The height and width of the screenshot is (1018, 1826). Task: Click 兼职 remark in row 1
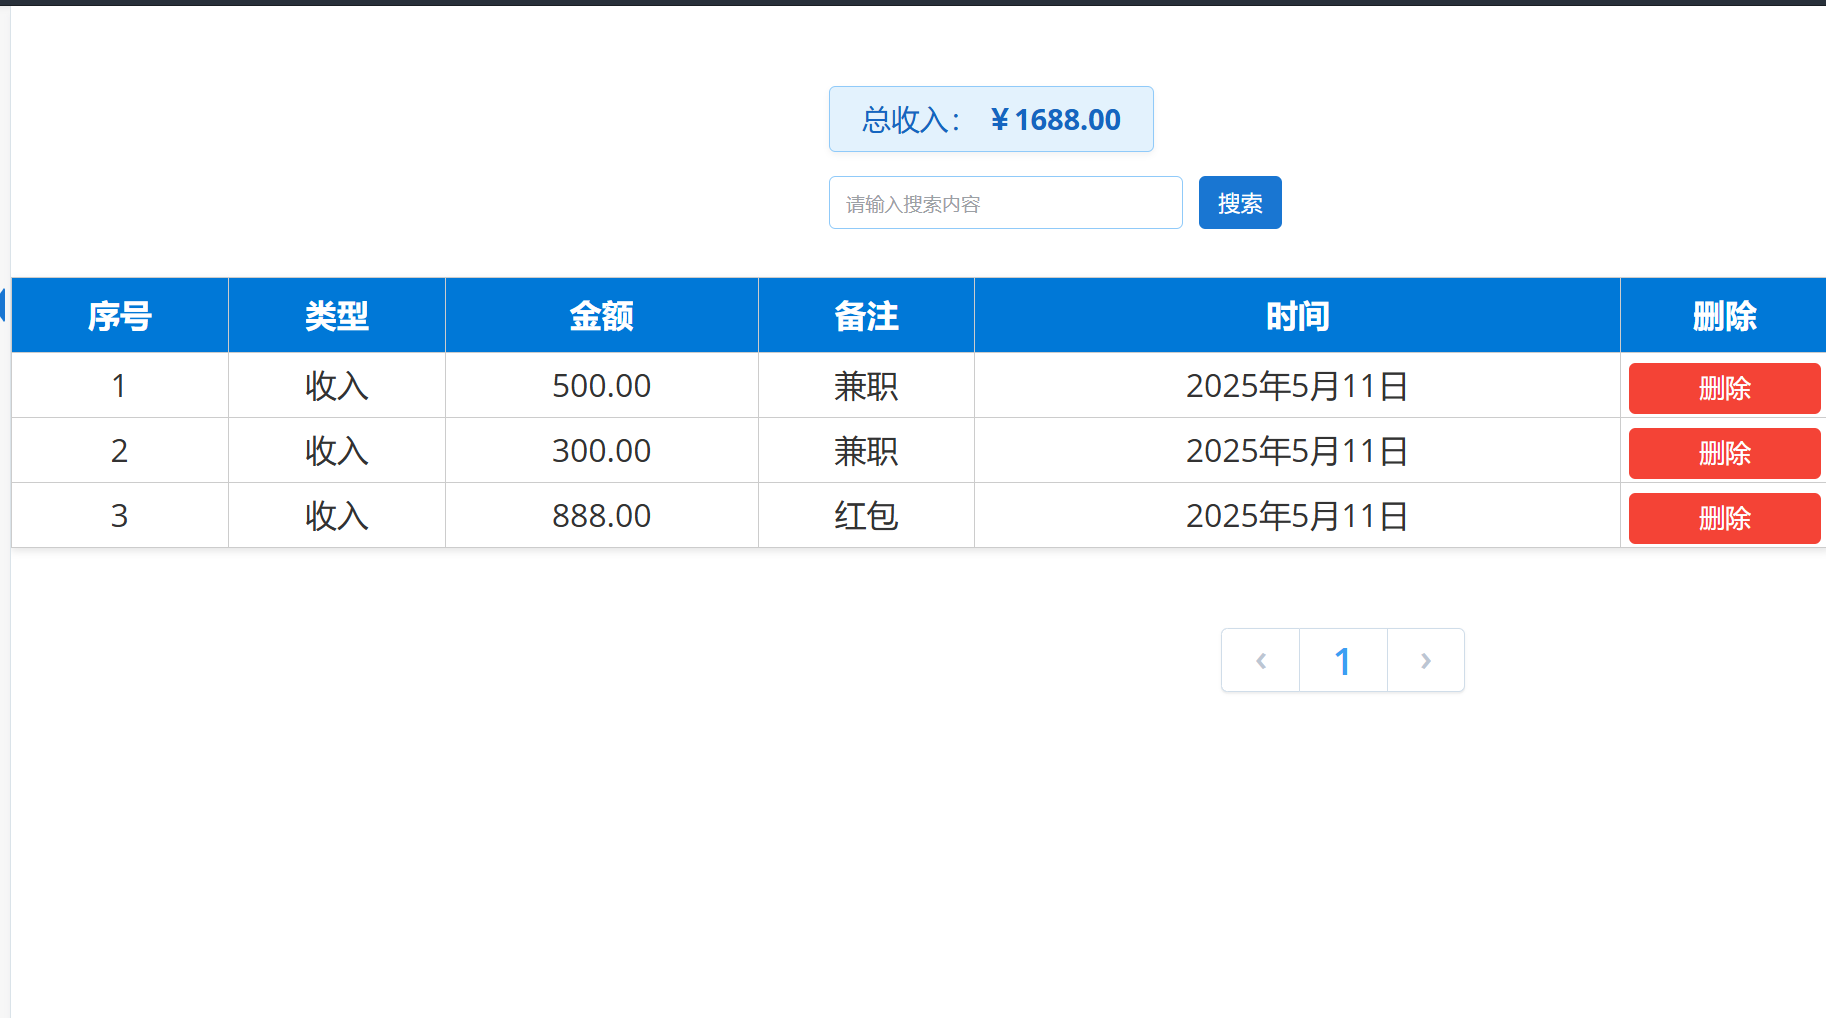pos(867,385)
